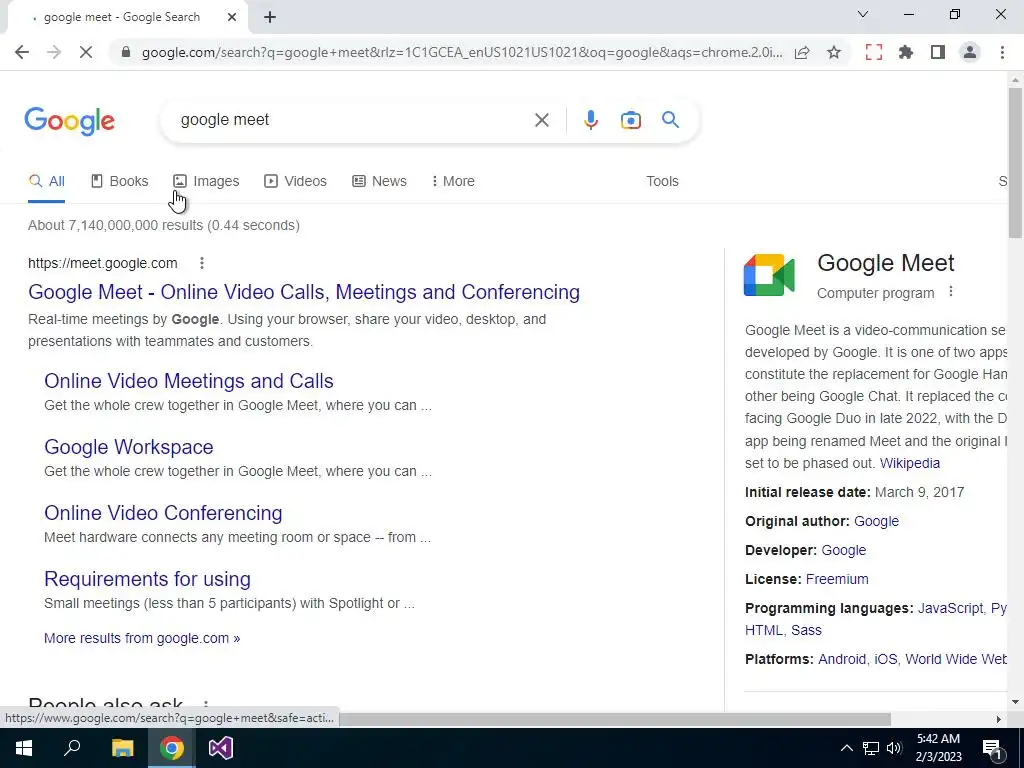The image size is (1024, 768).
Task: Switch to the Images tab
Action: pyautogui.click(x=206, y=182)
